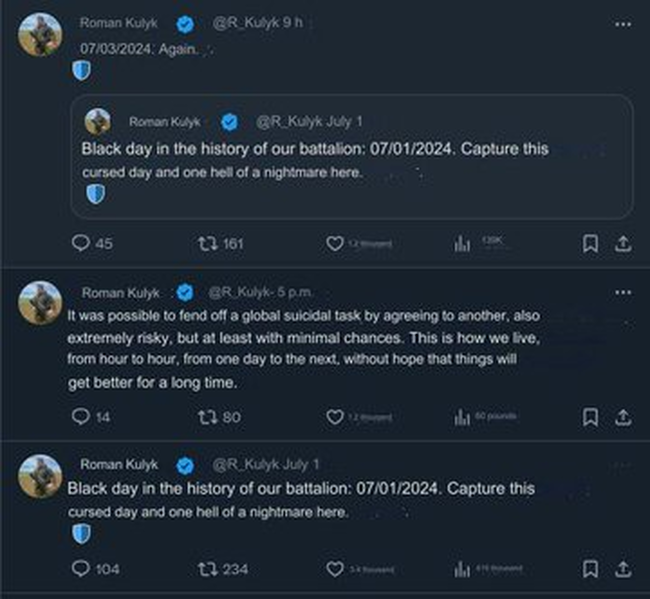The width and height of the screenshot is (650, 599).
Task: Open the quoted July 1 tweet card
Action: click(352, 157)
